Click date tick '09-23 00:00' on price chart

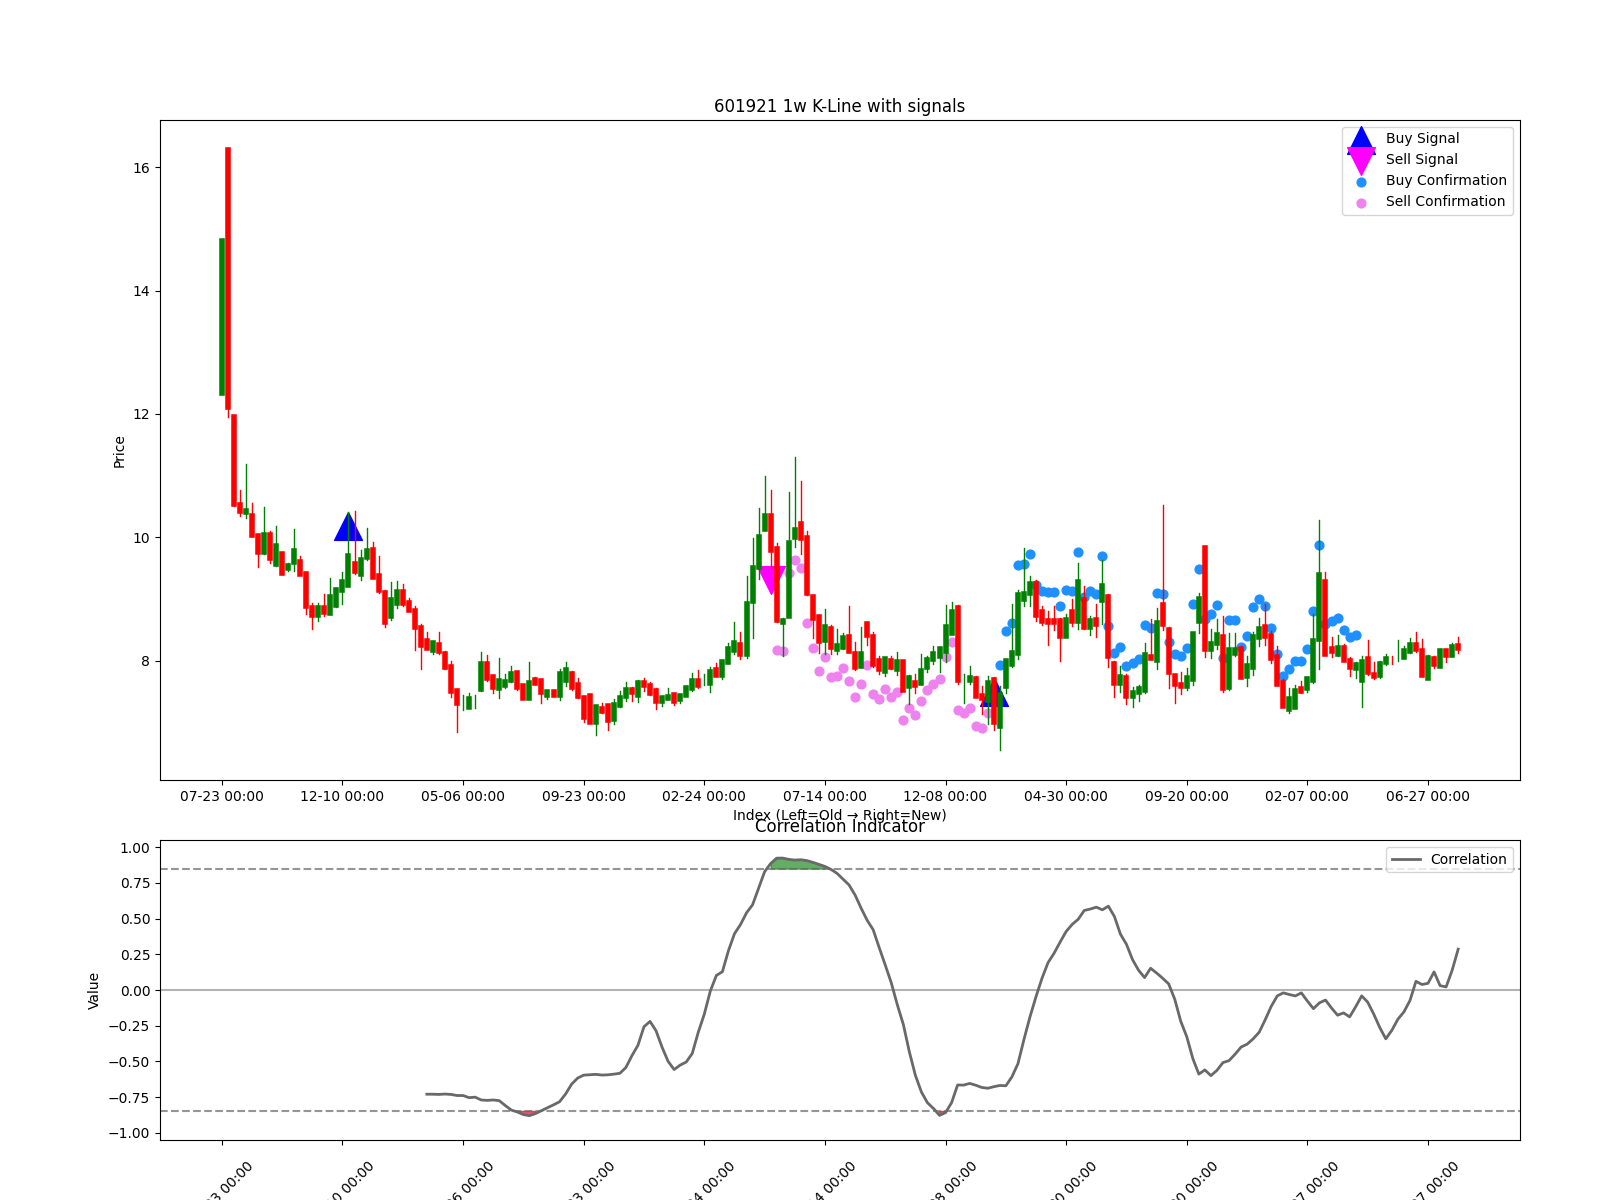click(584, 797)
